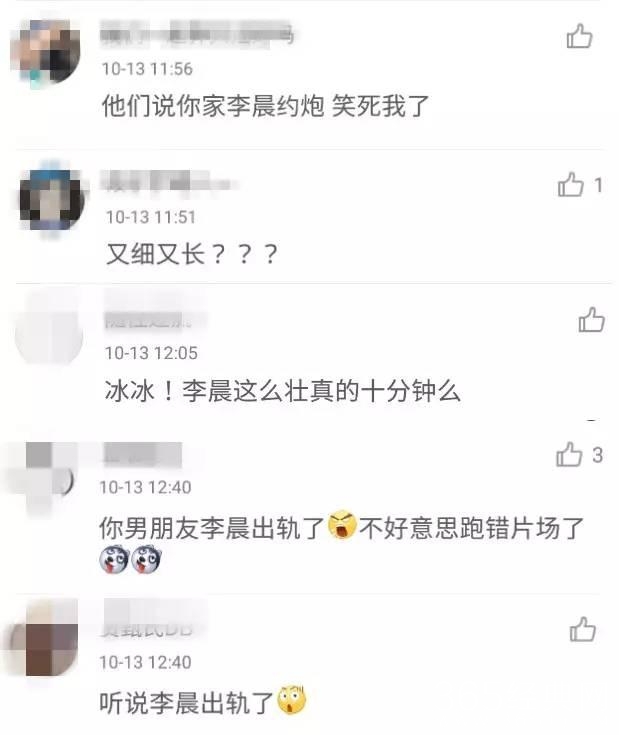Like the comment posted at 10-13 11:56

click(x=579, y=37)
